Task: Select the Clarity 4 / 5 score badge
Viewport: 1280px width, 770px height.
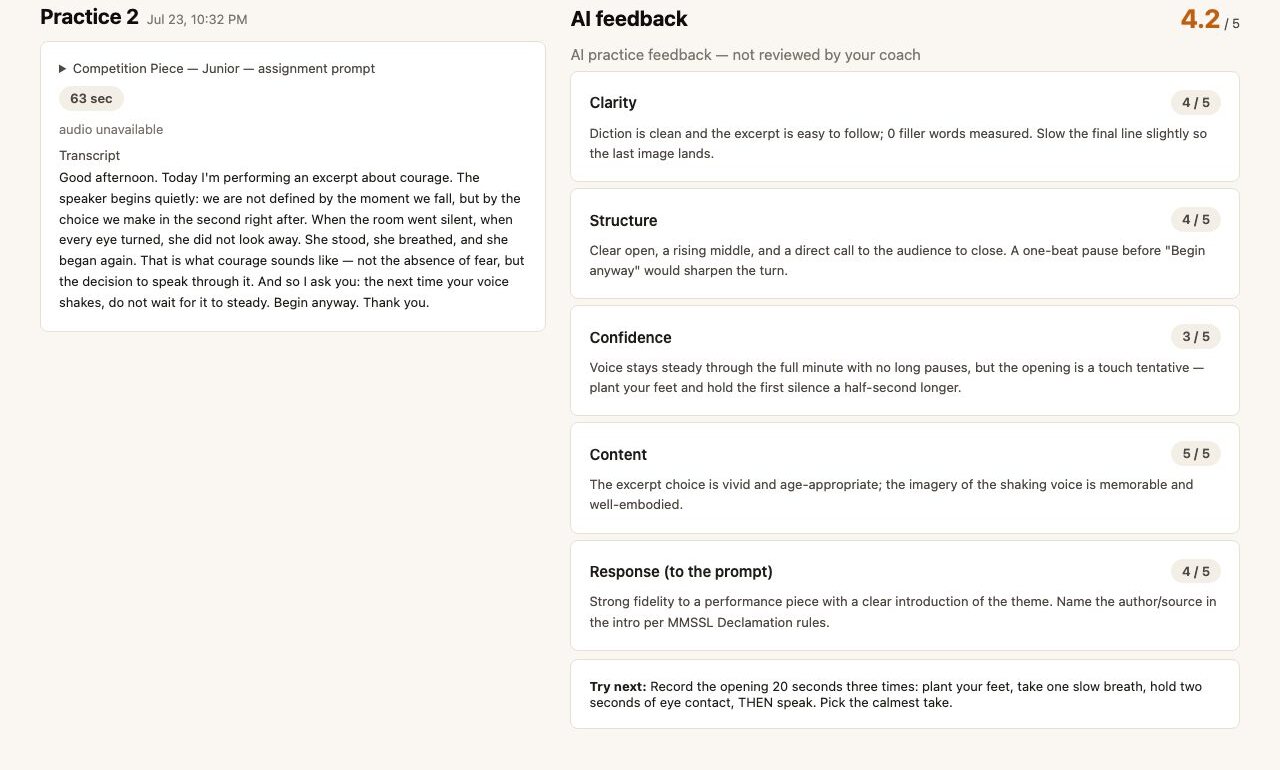Action: (x=1195, y=103)
